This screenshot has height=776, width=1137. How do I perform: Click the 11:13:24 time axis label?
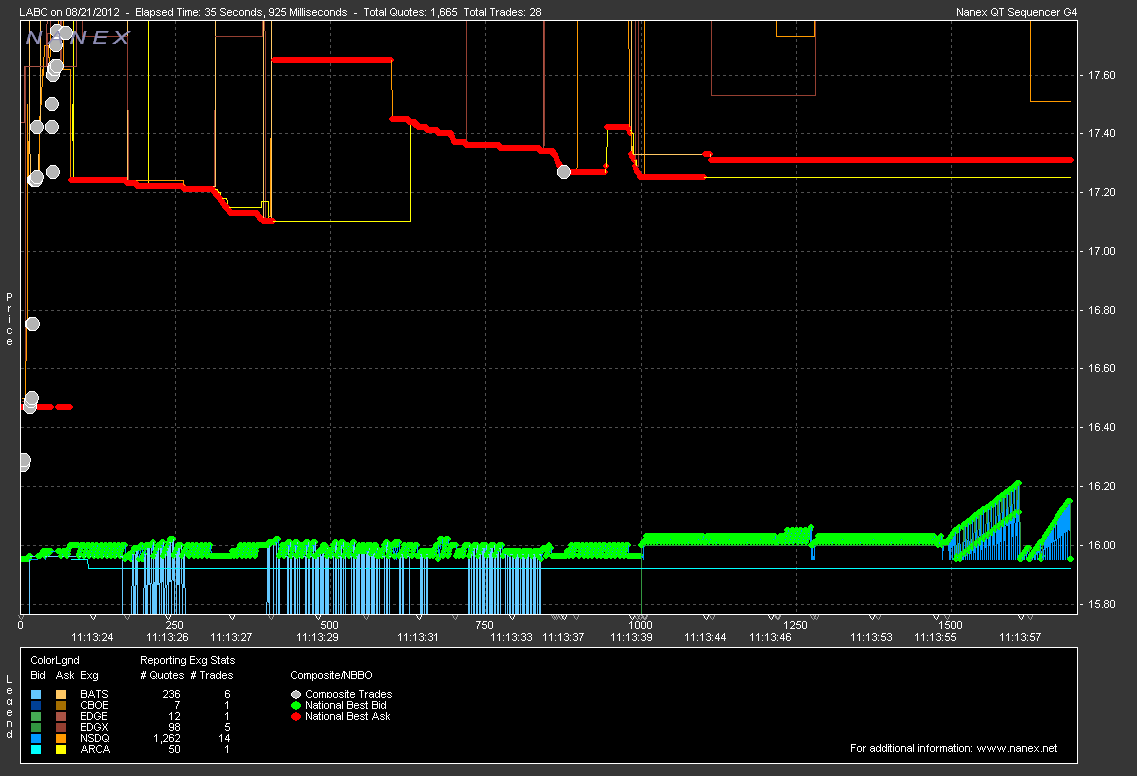pos(92,637)
